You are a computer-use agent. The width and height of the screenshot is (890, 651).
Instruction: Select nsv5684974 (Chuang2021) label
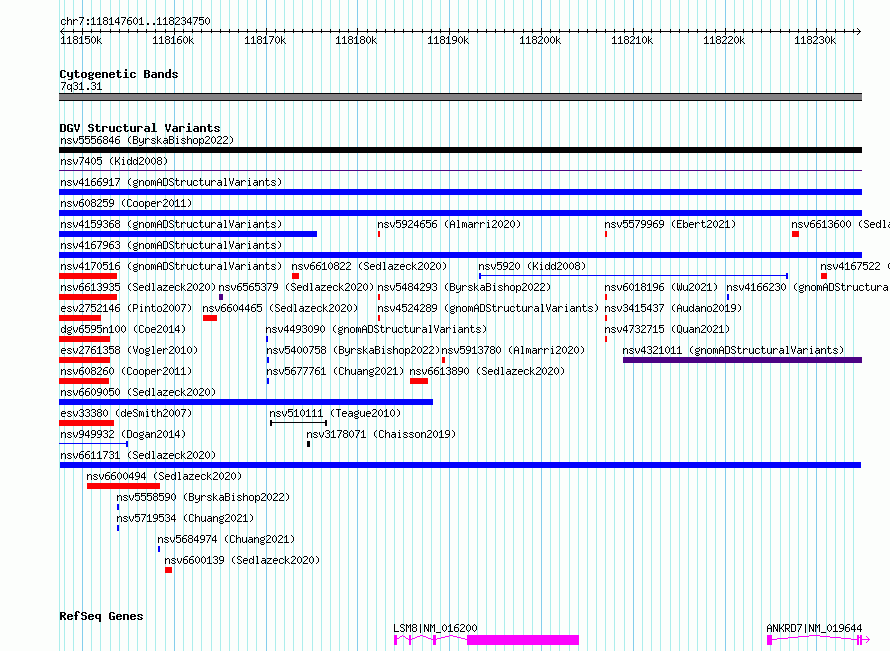226,539
